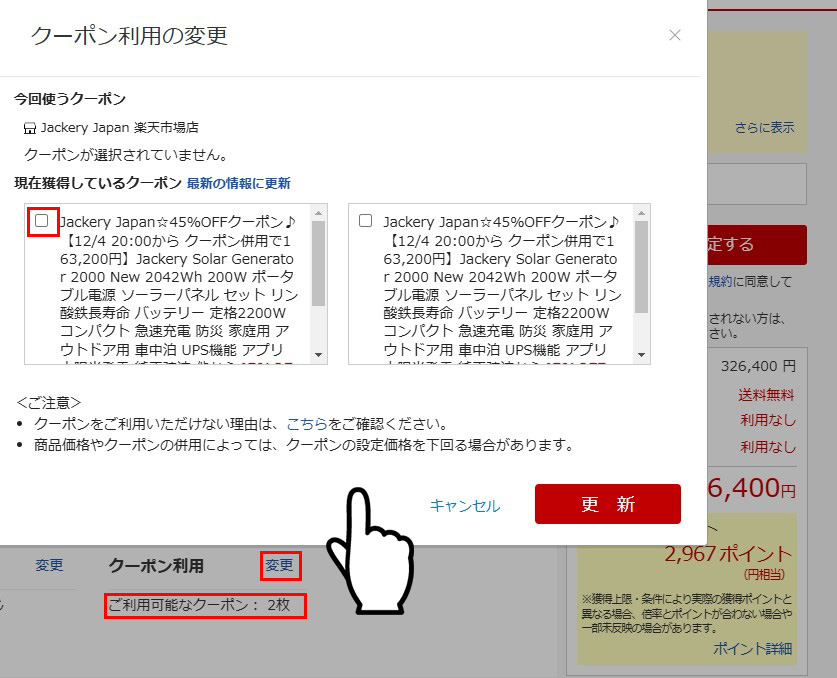Click the first coupon box's scroll-up arrow
Viewport: 837px width, 678px height.
[x=319, y=213]
